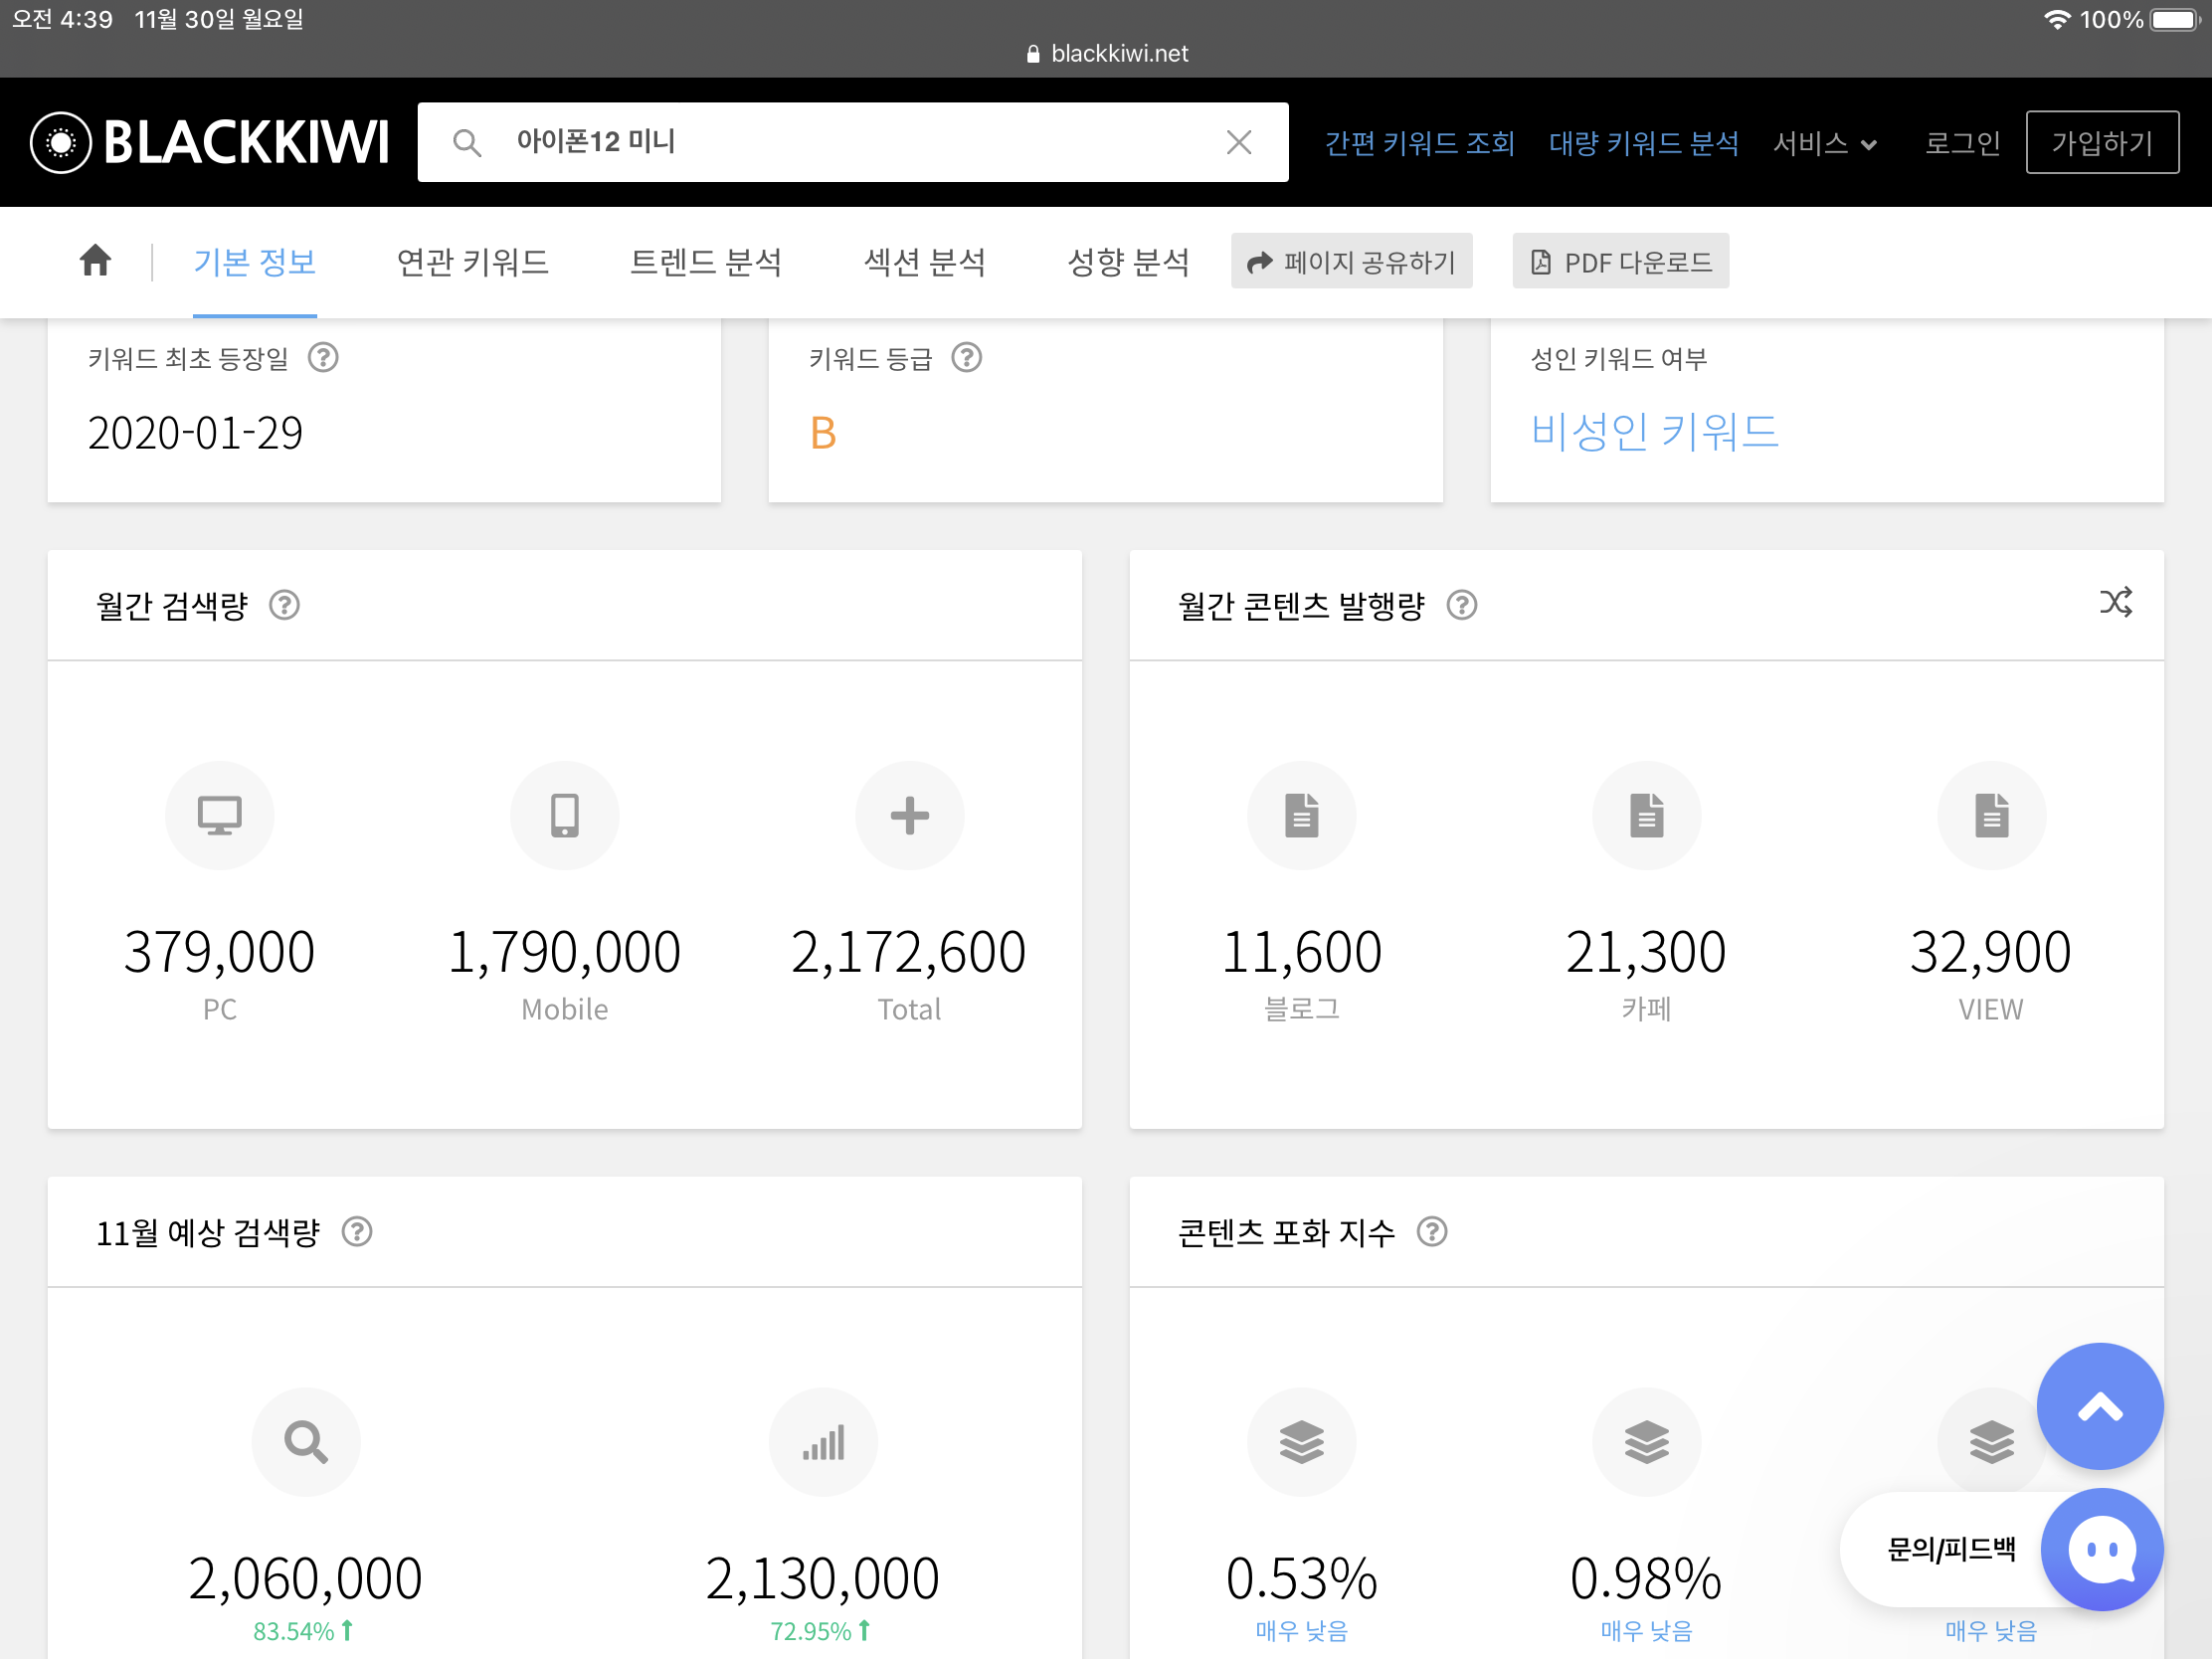The height and width of the screenshot is (1659, 2212).
Task: Open help tooltip for 월간 검색량
Action: point(285,605)
